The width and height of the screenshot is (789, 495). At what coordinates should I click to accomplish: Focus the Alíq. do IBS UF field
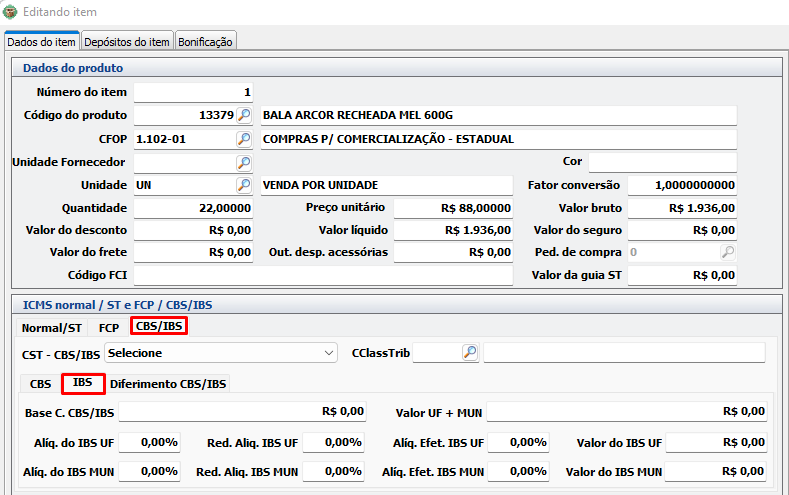(149, 442)
